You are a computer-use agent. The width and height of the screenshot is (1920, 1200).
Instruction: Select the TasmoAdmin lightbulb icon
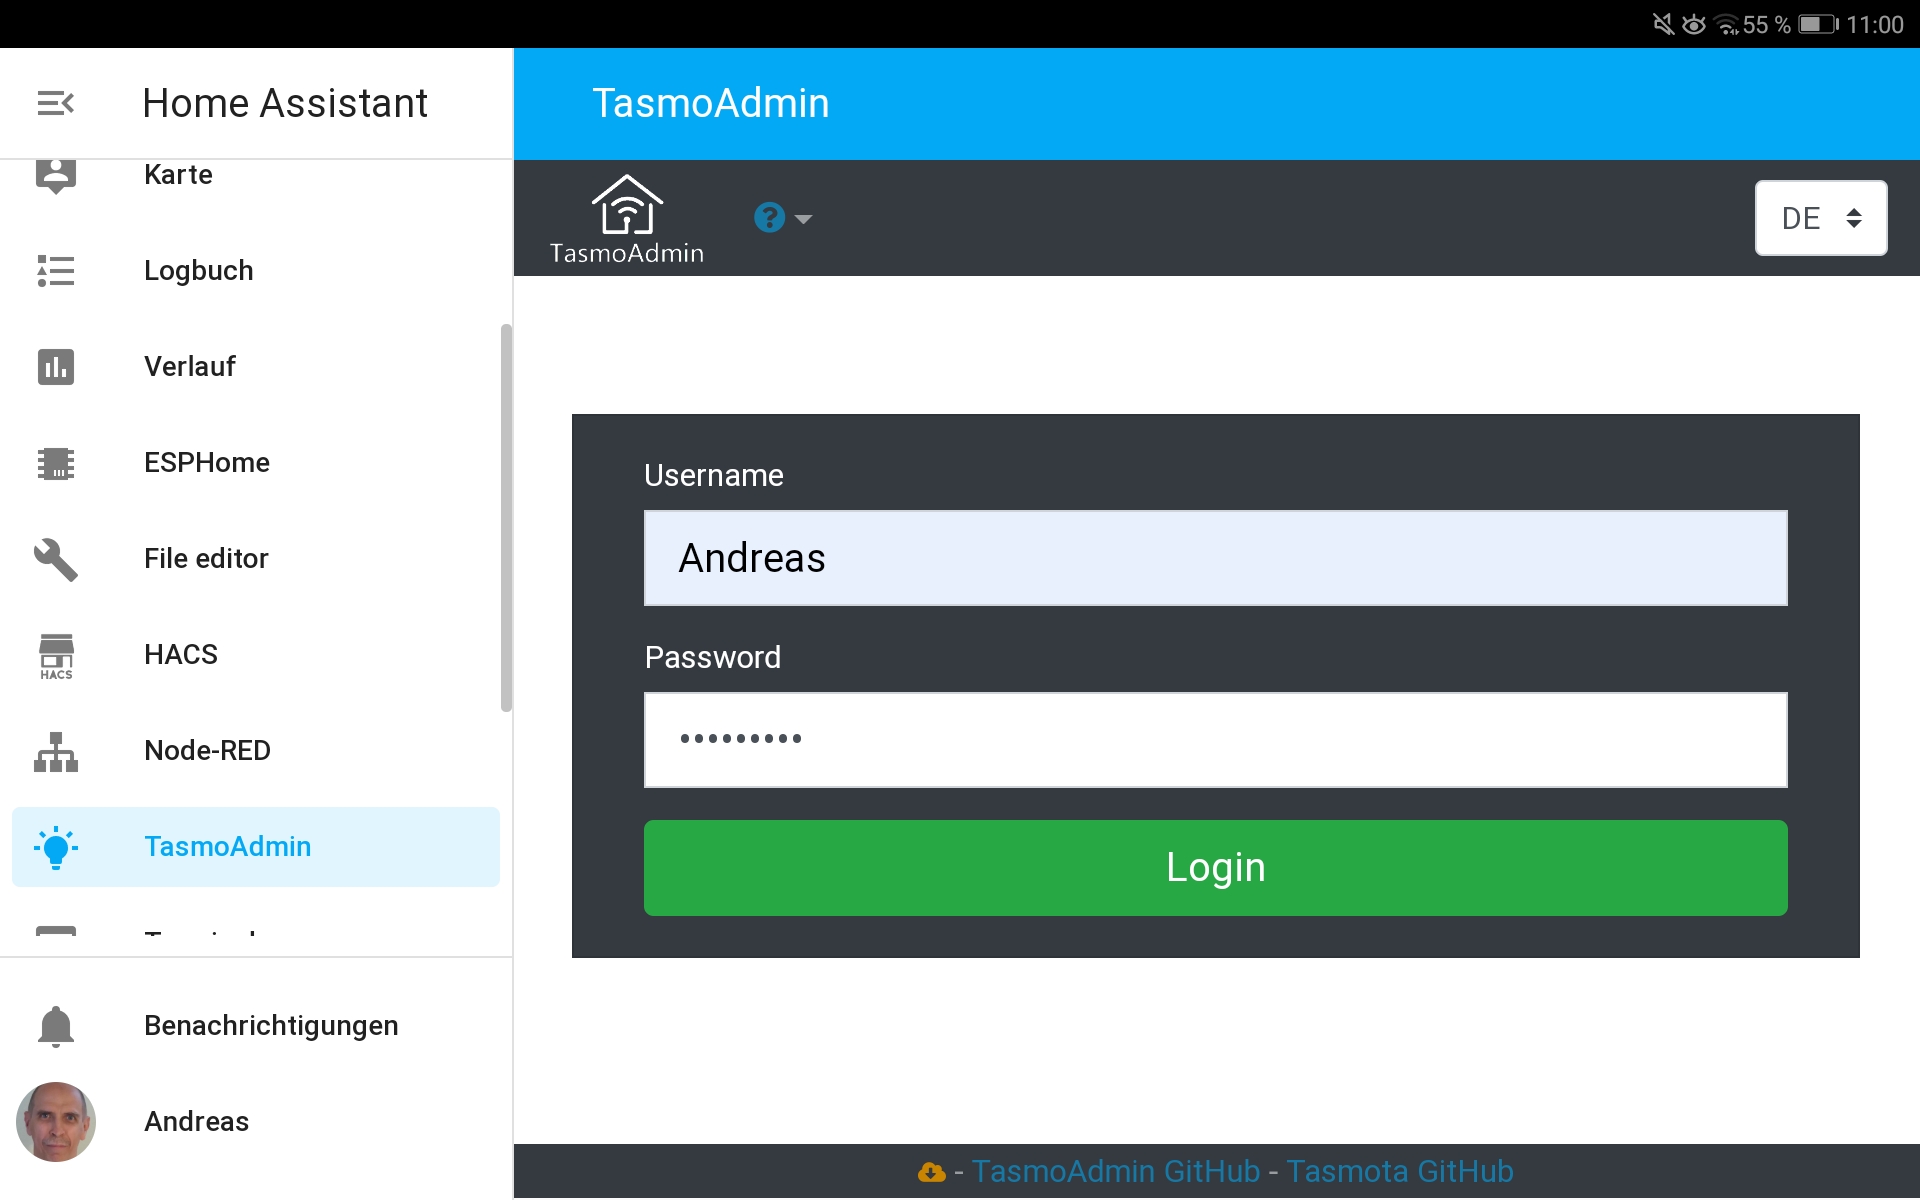pos(56,846)
